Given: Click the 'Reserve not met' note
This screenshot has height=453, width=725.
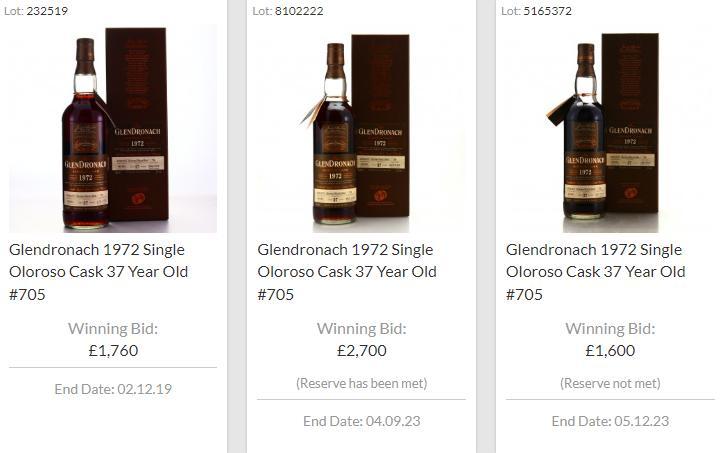Looking at the screenshot, I should coord(610,383).
